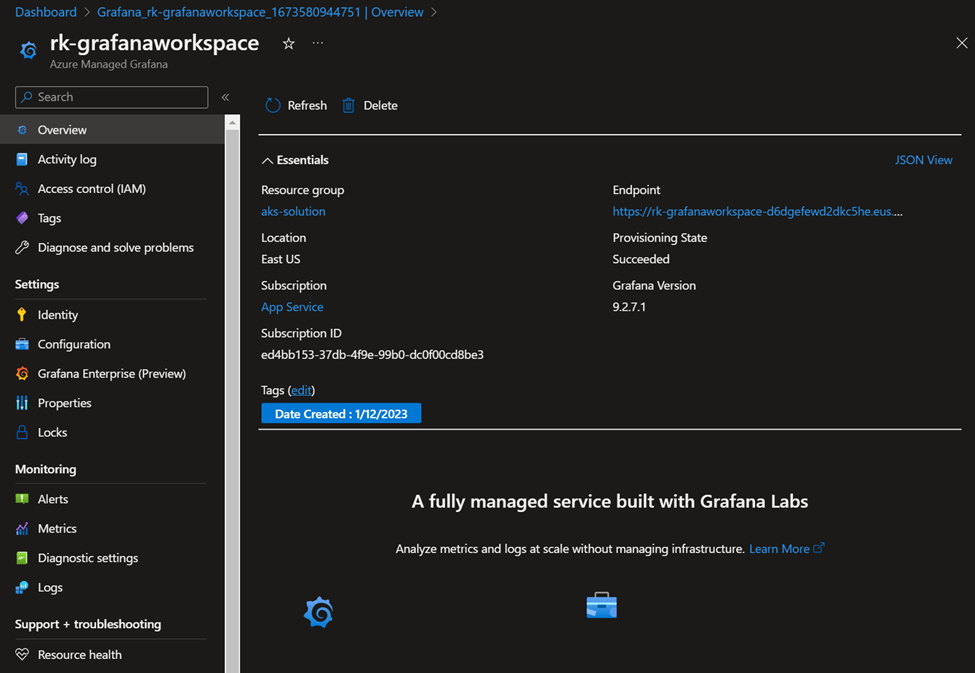The height and width of the screenshot is (673, 975).
Task: Click the Refresh icon in the toolbar
Action: [273, 105]
